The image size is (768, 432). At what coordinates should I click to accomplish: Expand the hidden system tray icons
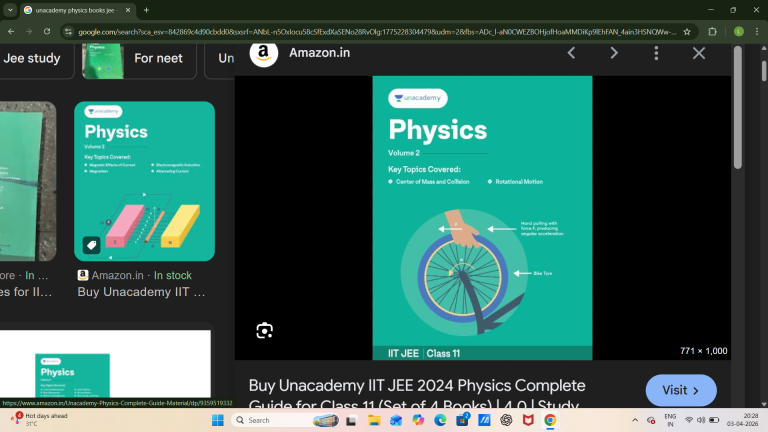(x=635, y=420)
